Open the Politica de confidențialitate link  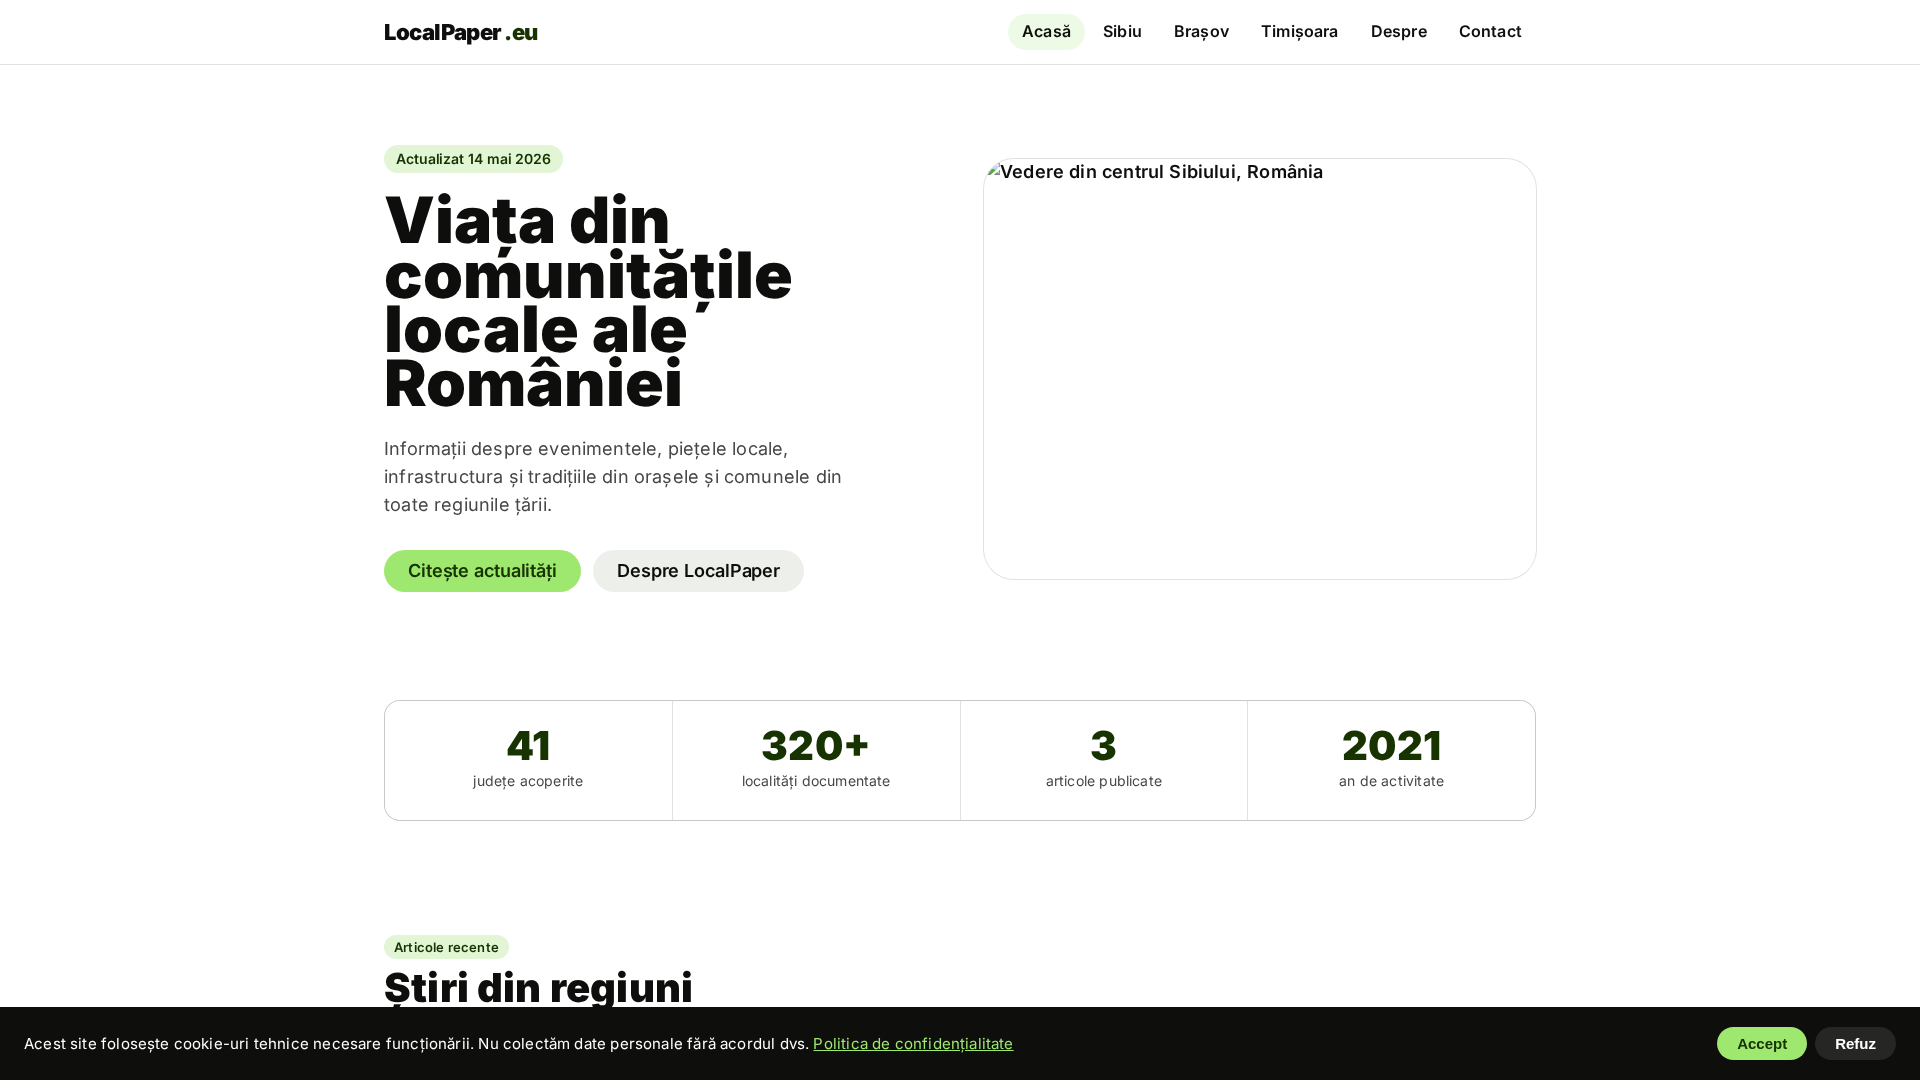point(913,1044)
